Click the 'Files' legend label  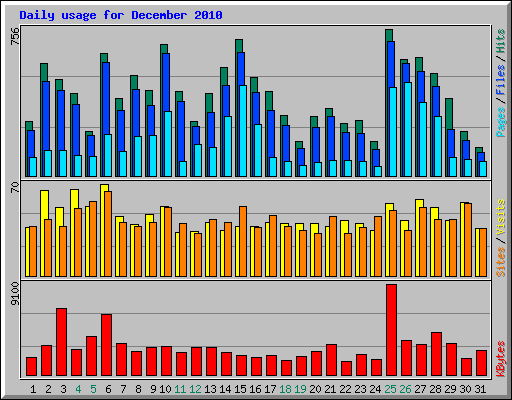[x=501, y=80]
